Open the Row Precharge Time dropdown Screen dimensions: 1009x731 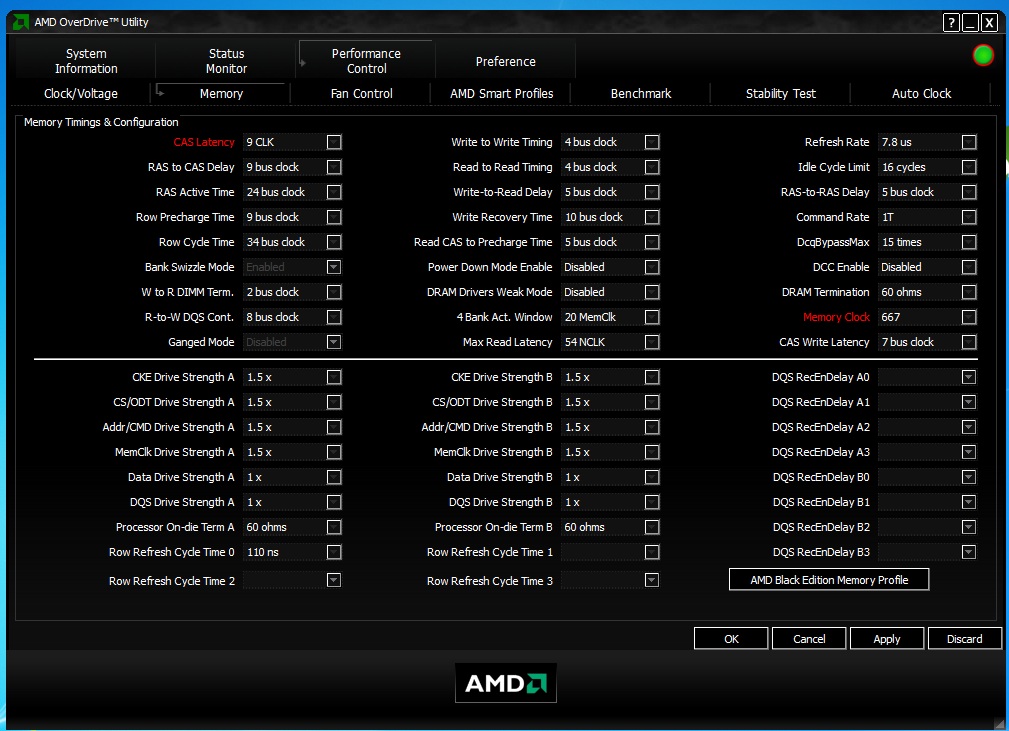point(334,217)
